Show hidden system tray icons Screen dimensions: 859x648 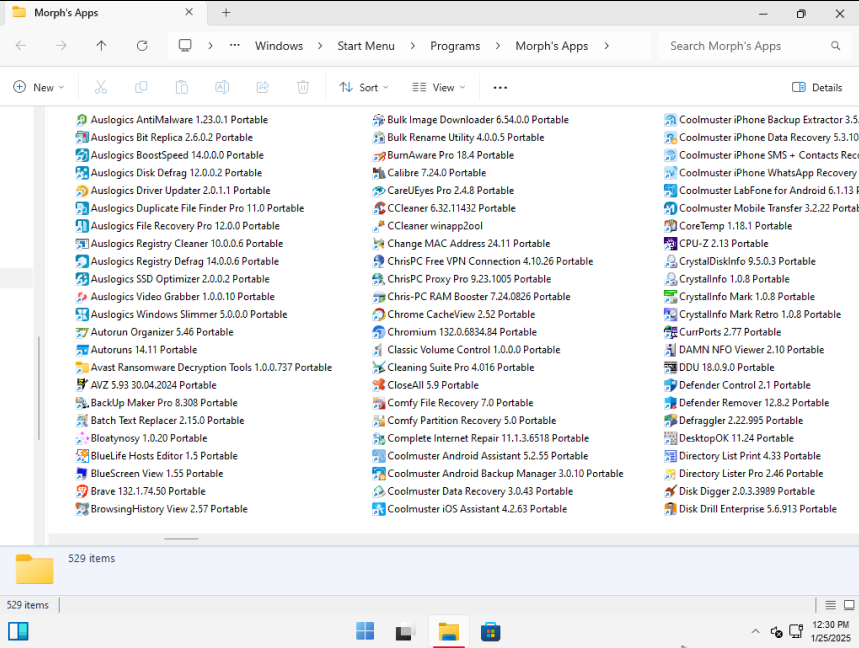(x=755, y=632)
